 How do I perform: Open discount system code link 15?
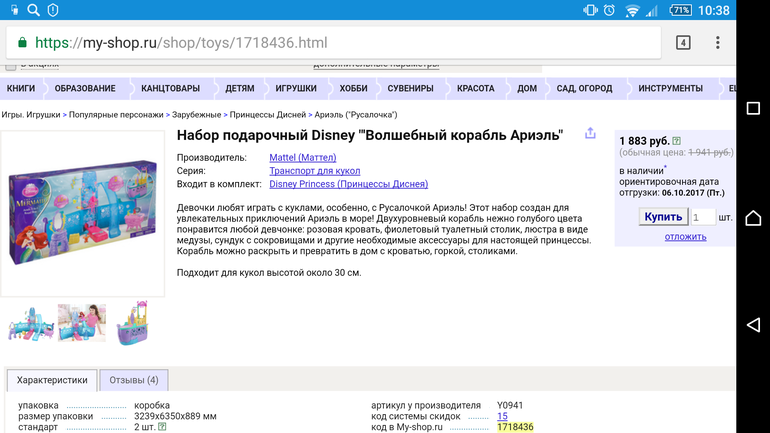coord(502,416)
